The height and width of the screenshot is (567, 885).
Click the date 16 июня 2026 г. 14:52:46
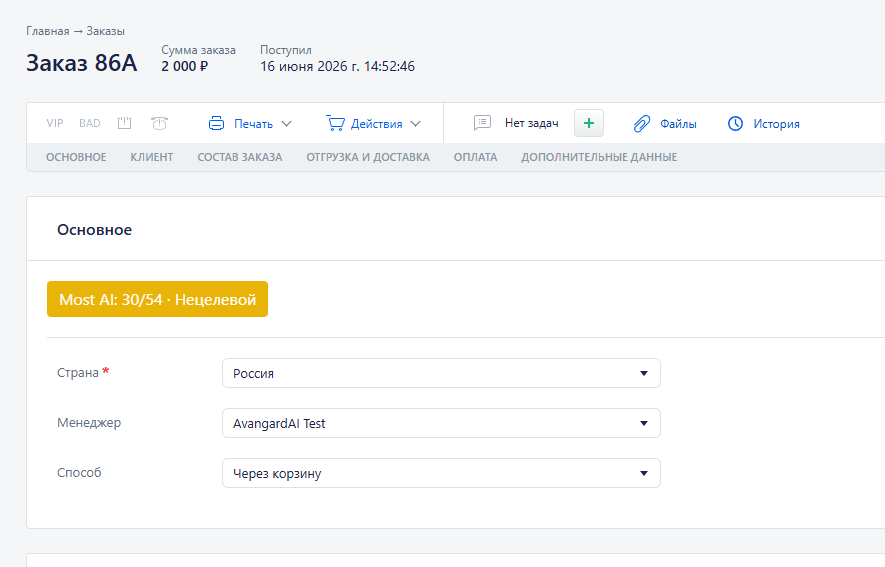click(x=338, y=66)
